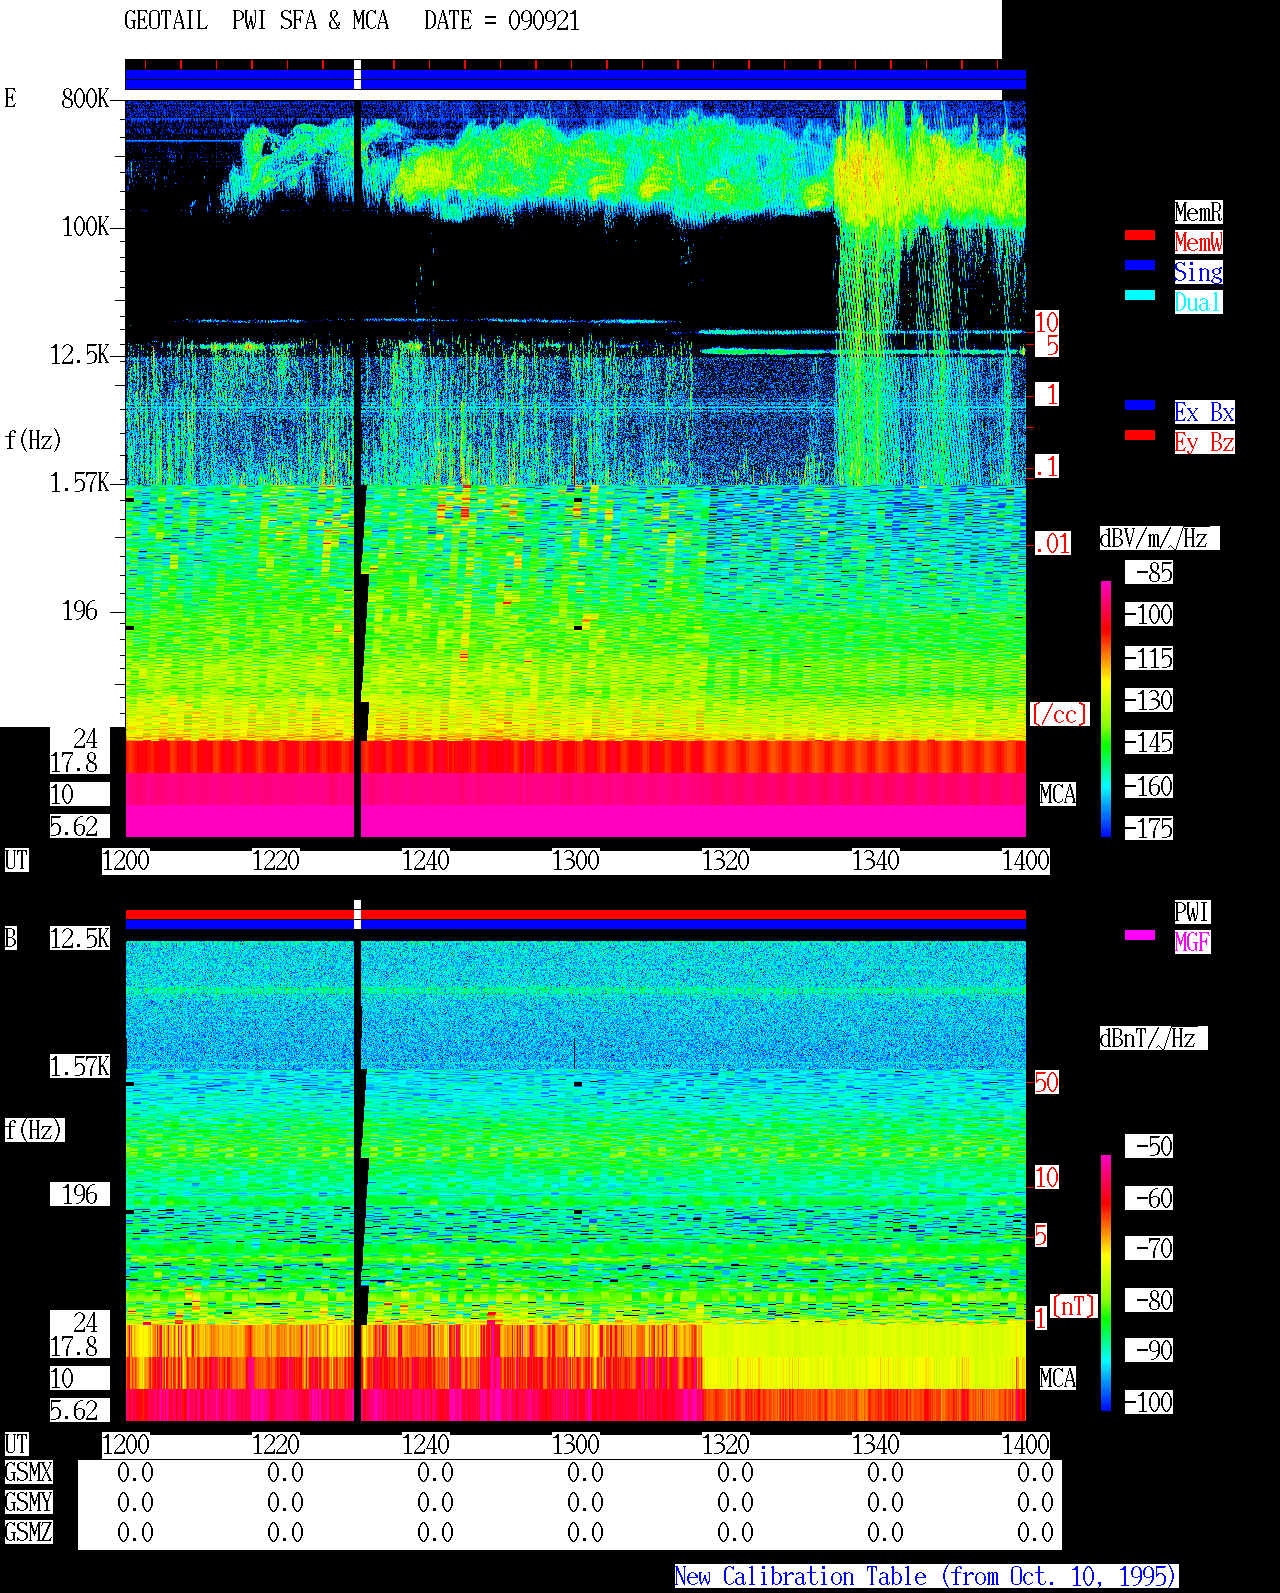Image resolution: width=1280 pixels, height=1593 pixels.
Task: Click the B panel 1.57K frequency label
Action: pos(80,1066)
